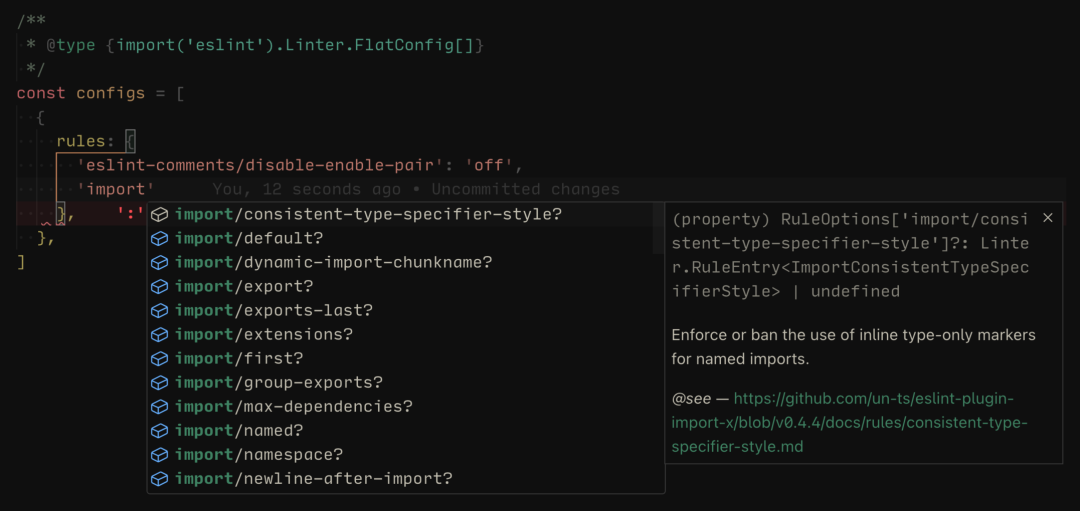Open the consistent-type-specifier-style docs link
Image resolution: width=1080 pixels, height=511 pixels.
point(849,422)
